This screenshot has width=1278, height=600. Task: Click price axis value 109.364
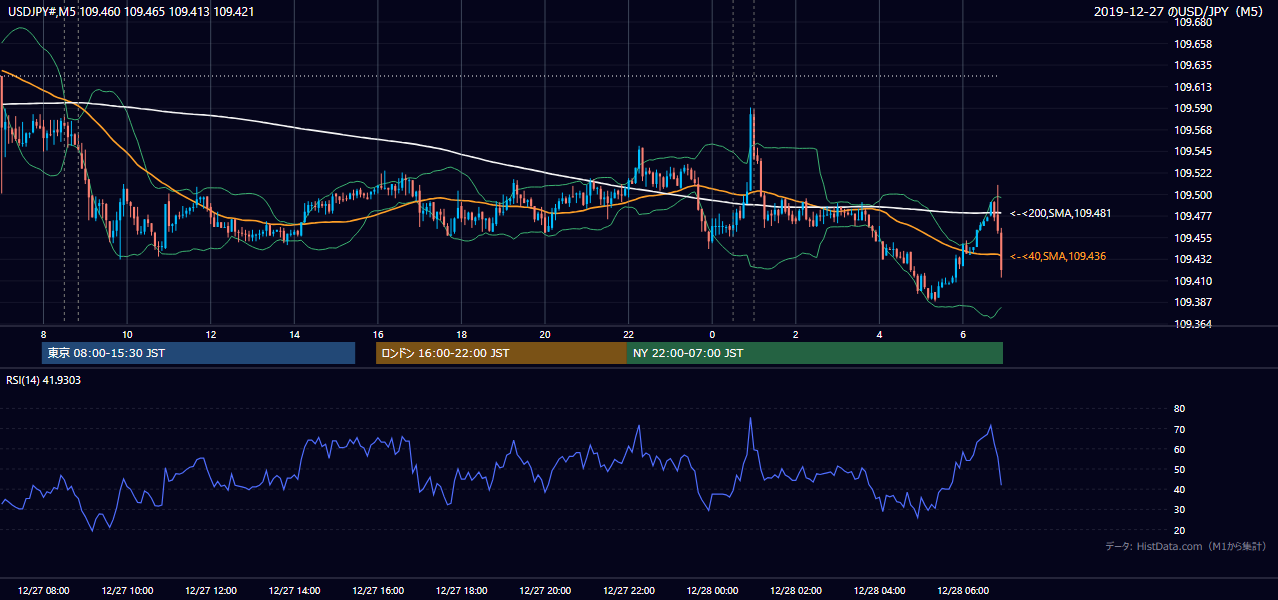click(x=1193, y=324)
